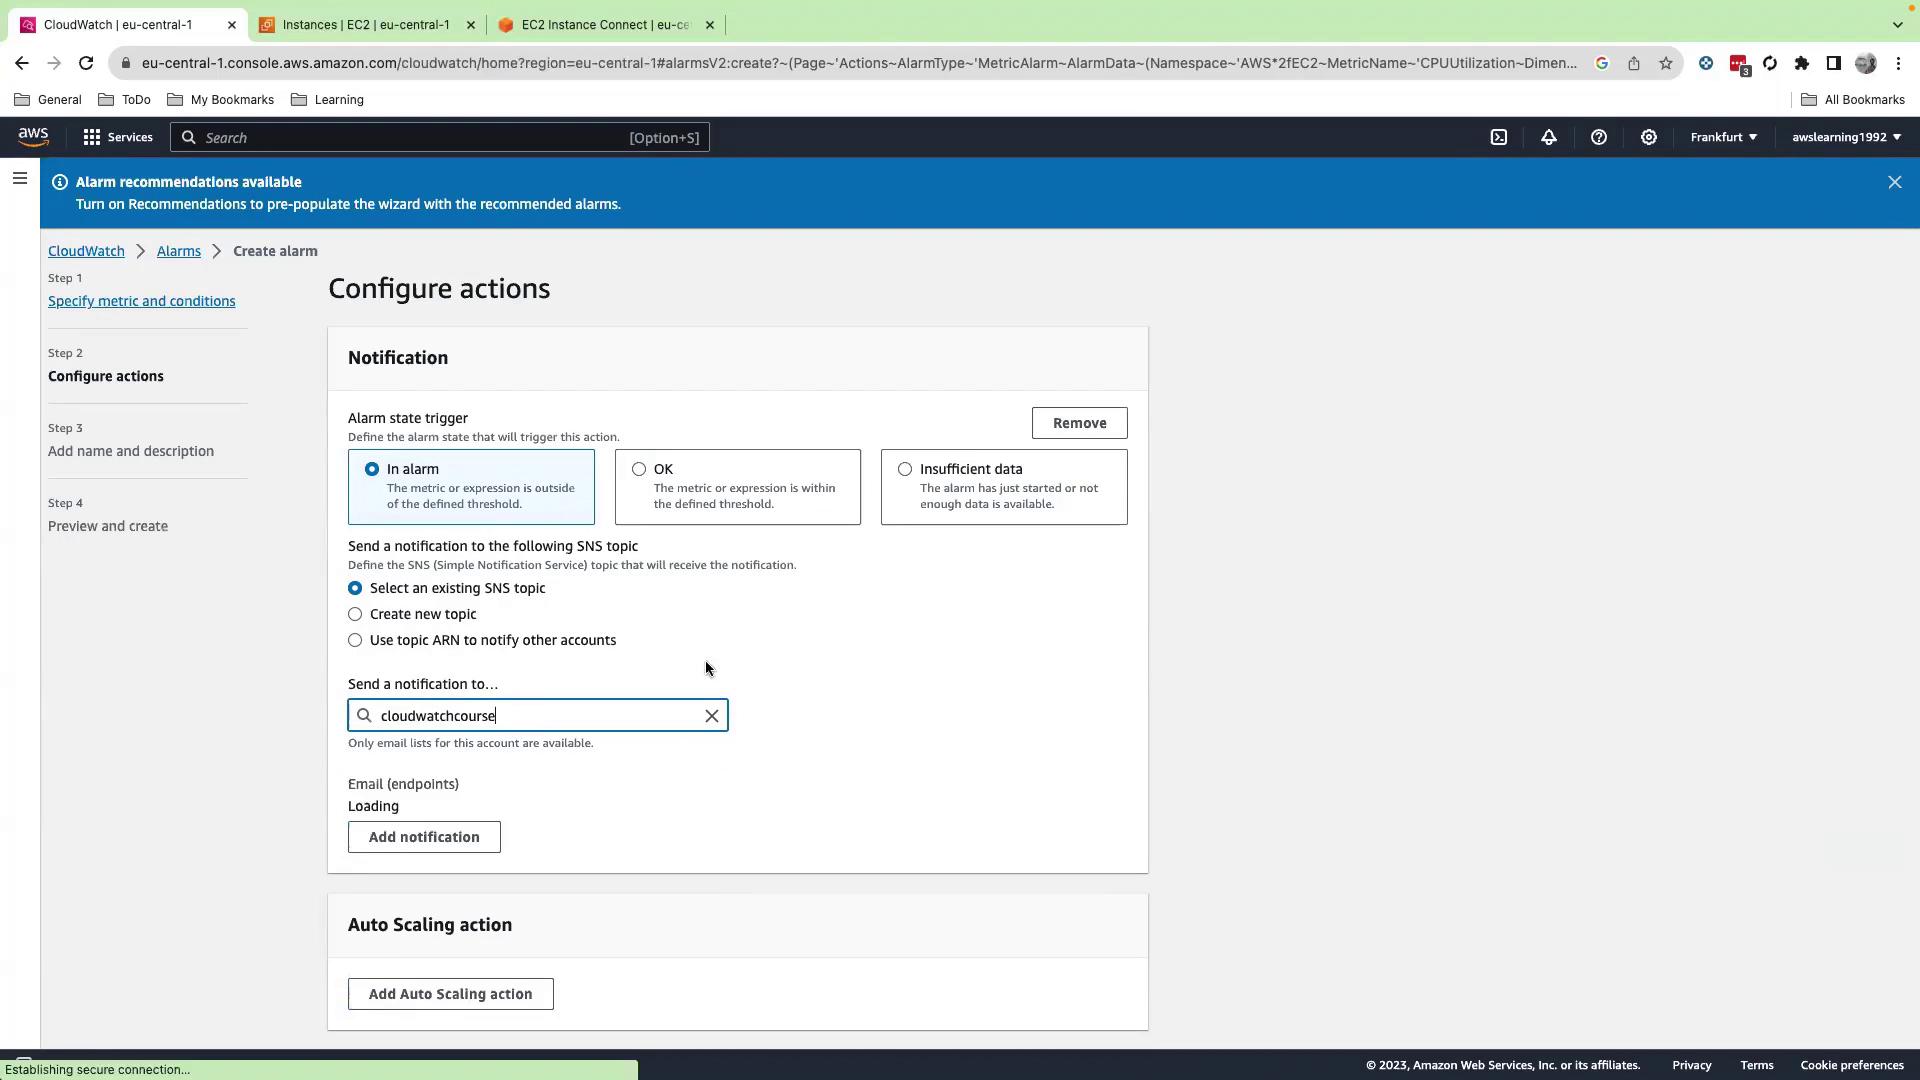The height and width of the screenshot is (1080, 1920).
Task: Open the Alarms breadcrumb link
Action: pyautogui.click(x=178, y=251)
